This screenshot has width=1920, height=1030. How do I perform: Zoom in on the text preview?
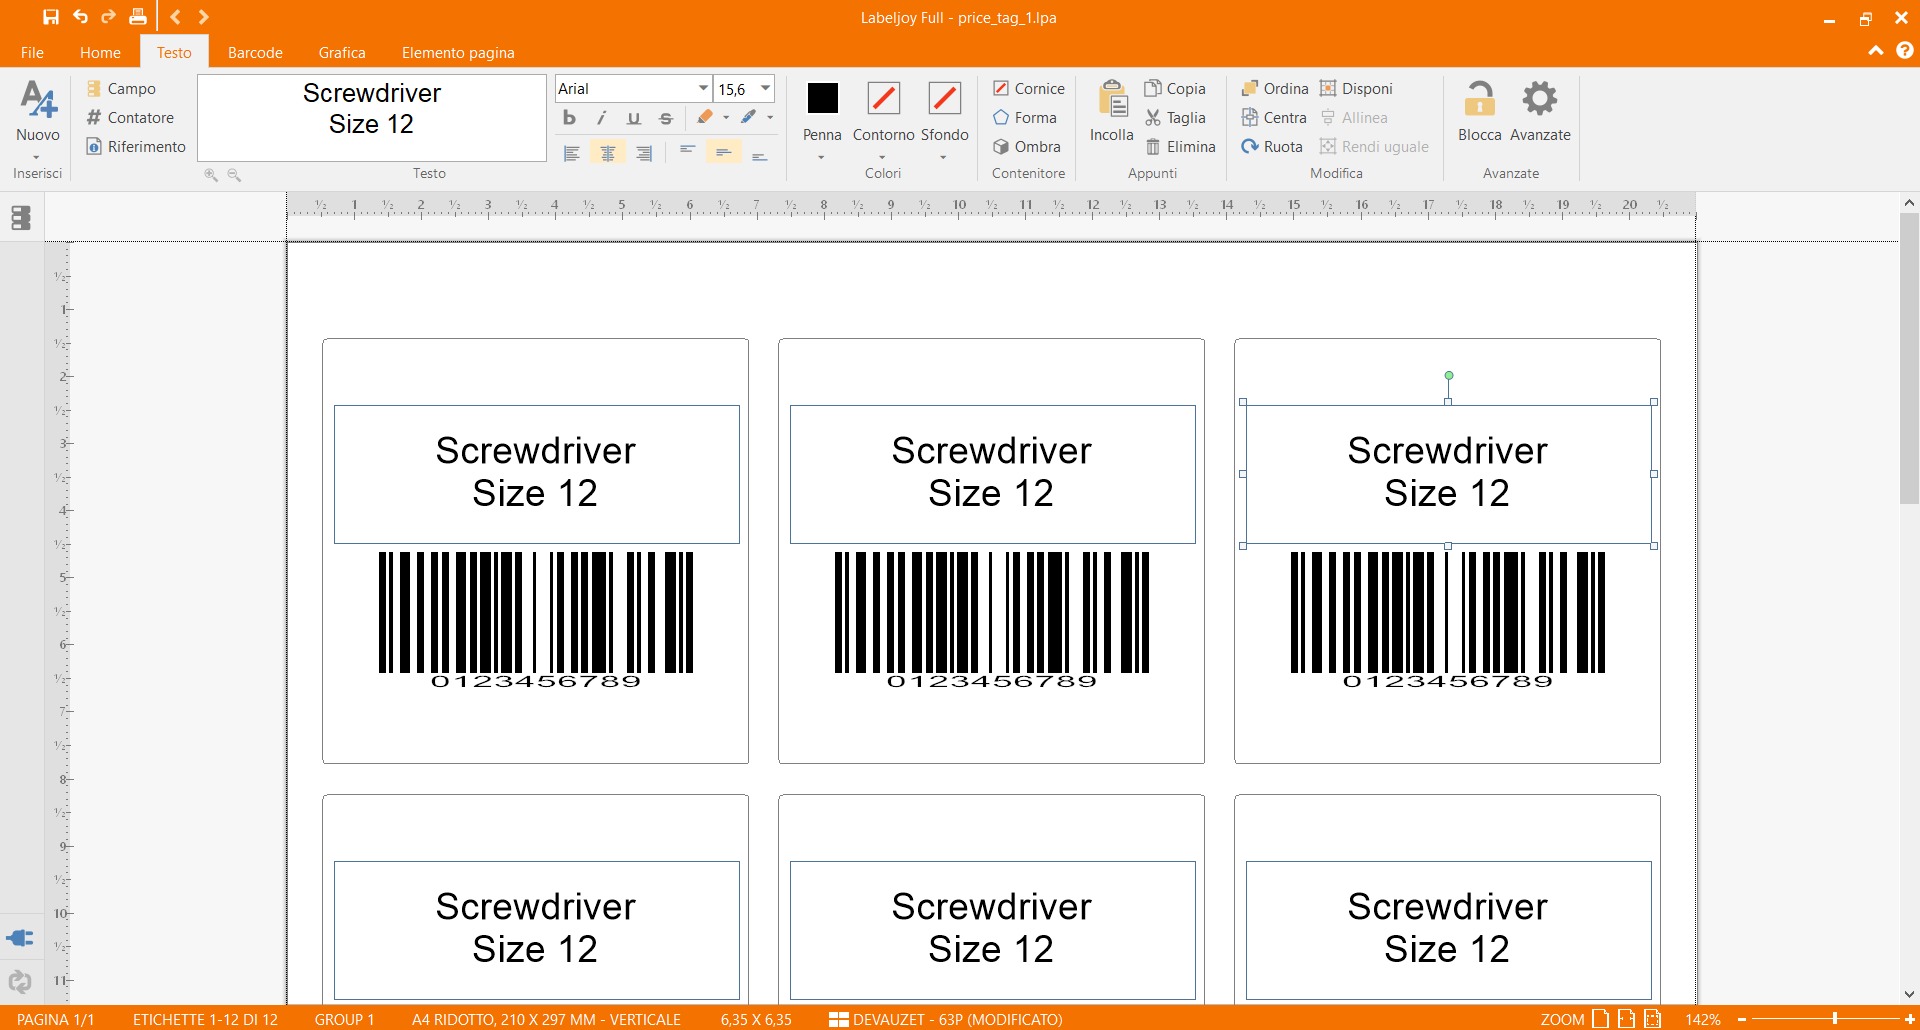211,175
